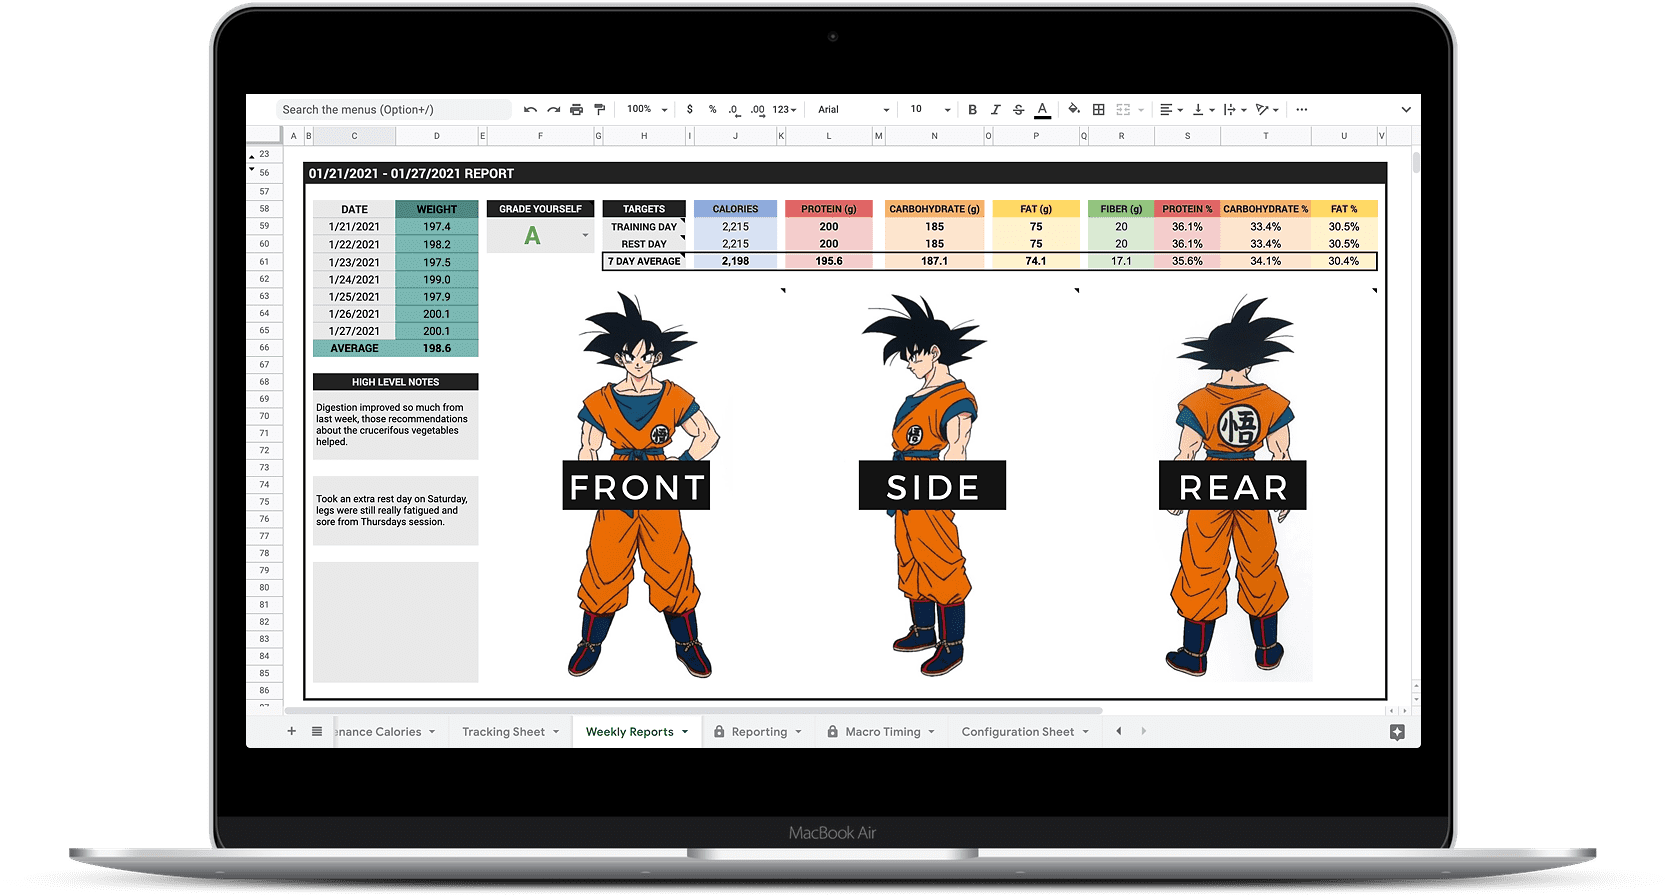Add a new sheet with plus icon
This screenshot has width=1666, height=895.
291,731
